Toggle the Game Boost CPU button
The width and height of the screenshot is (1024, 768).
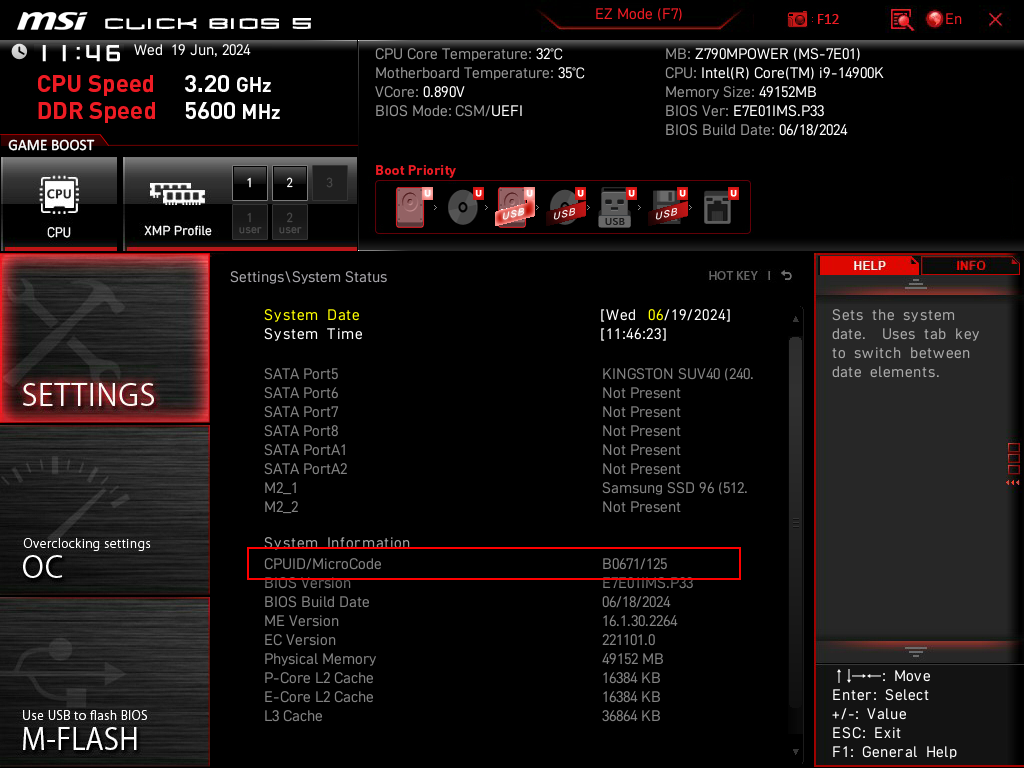click(59, 204)
